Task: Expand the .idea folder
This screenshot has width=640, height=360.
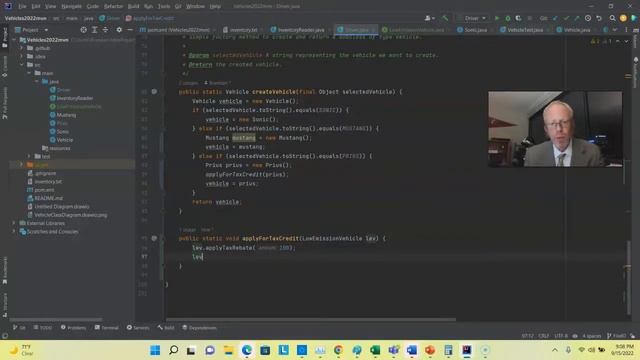Action: 22,56
